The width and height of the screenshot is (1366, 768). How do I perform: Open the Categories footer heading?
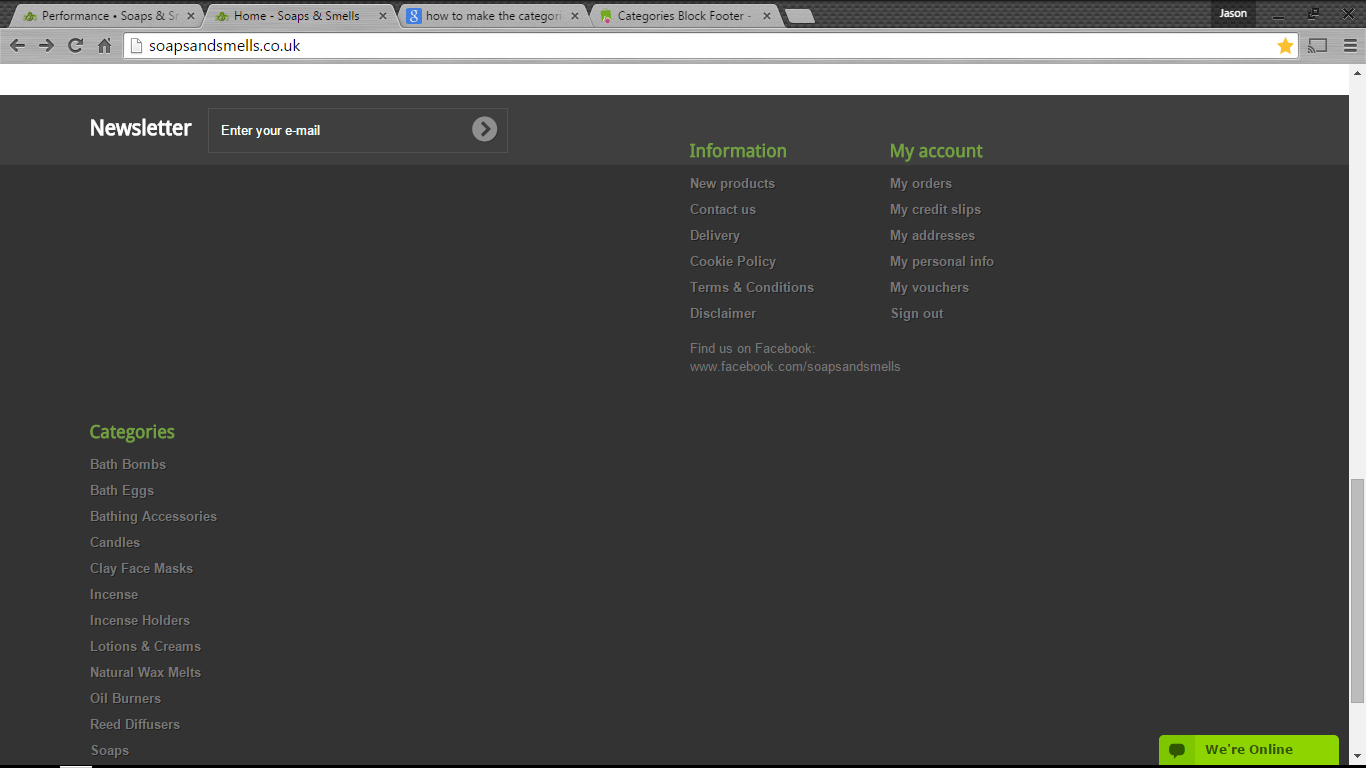[132, 432]
